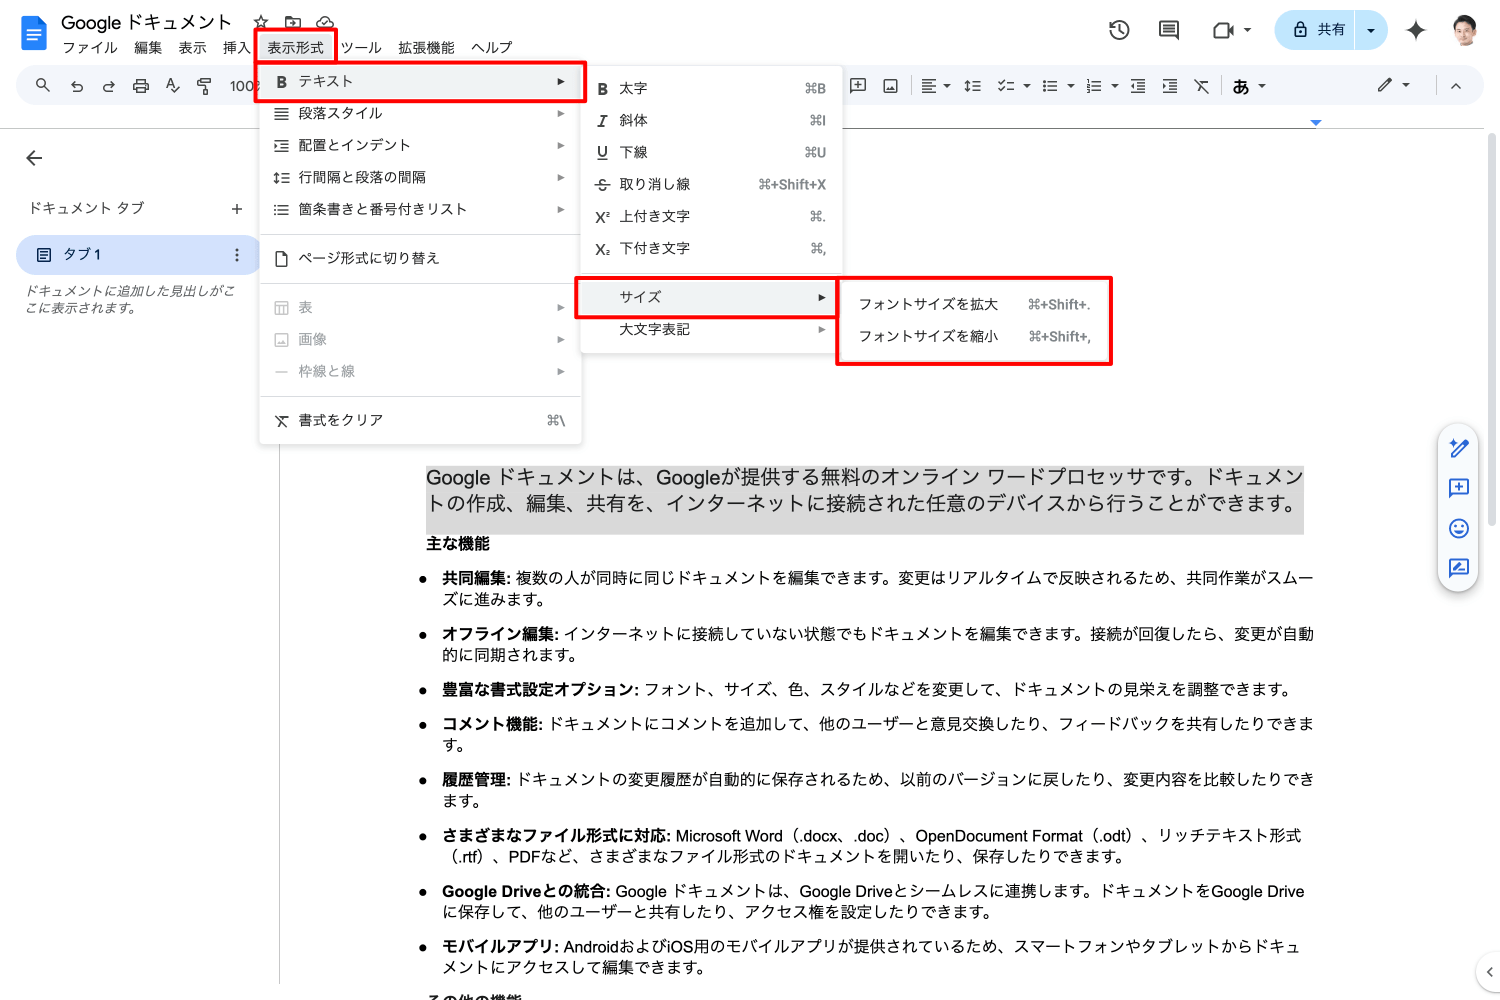Open the あ input tools dropdown
The width and height of the screenshot is (1500, 1000).
point(1249,86)
